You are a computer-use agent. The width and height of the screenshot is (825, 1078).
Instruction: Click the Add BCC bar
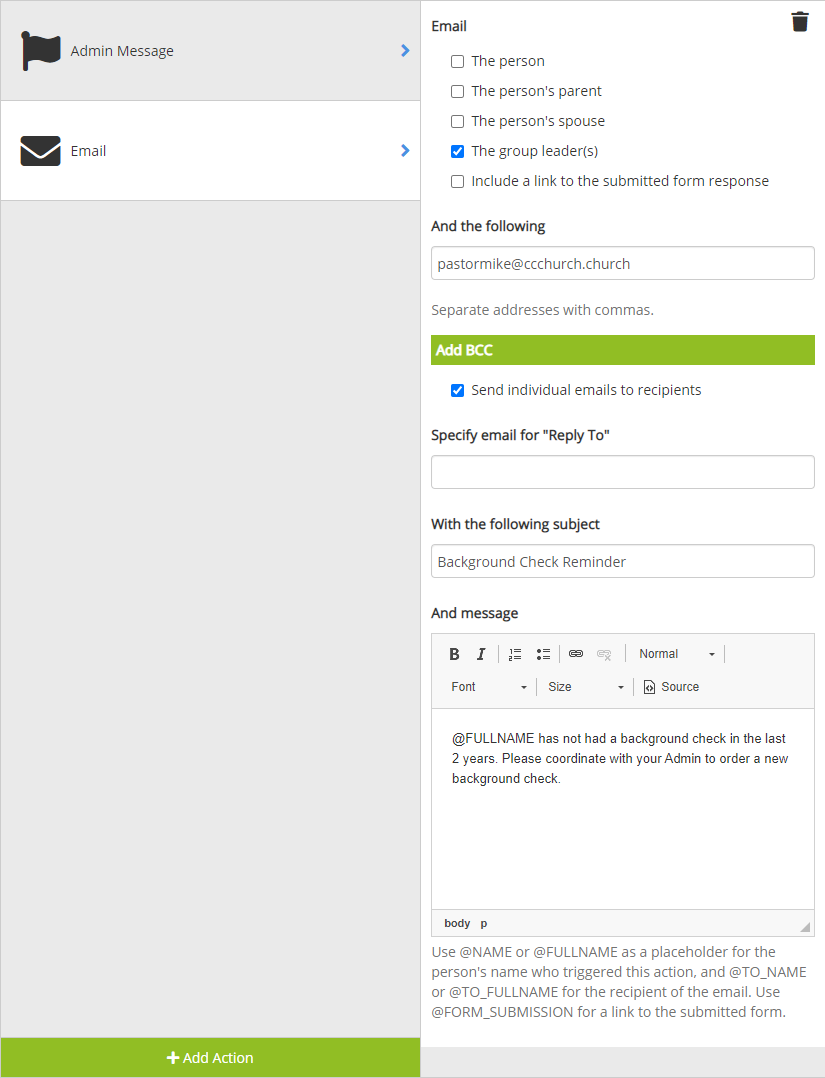point(622,350)
